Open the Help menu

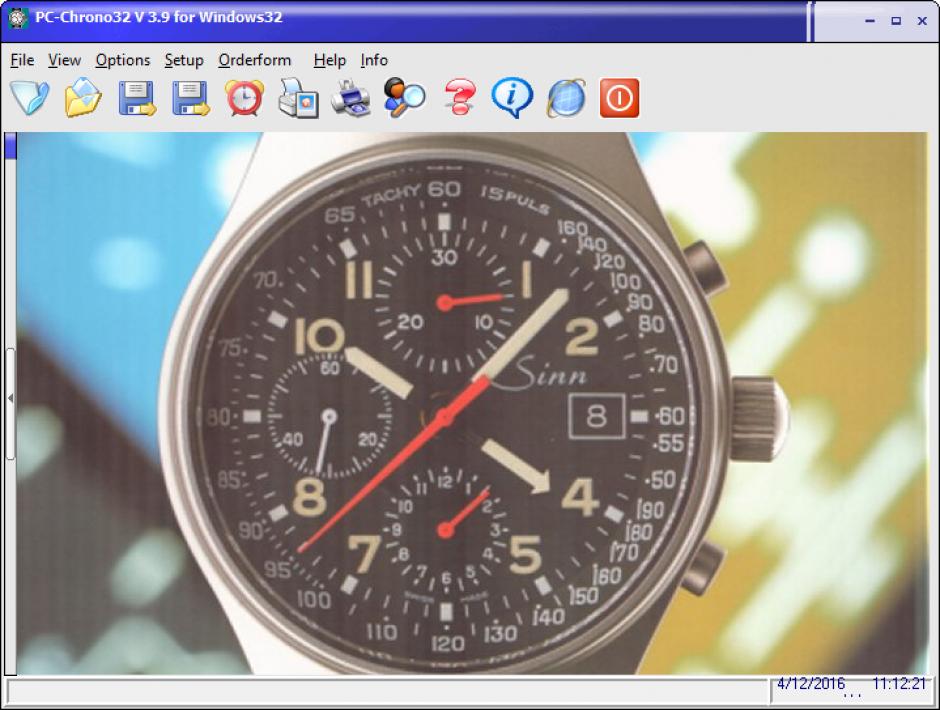[x=330, y=60]
